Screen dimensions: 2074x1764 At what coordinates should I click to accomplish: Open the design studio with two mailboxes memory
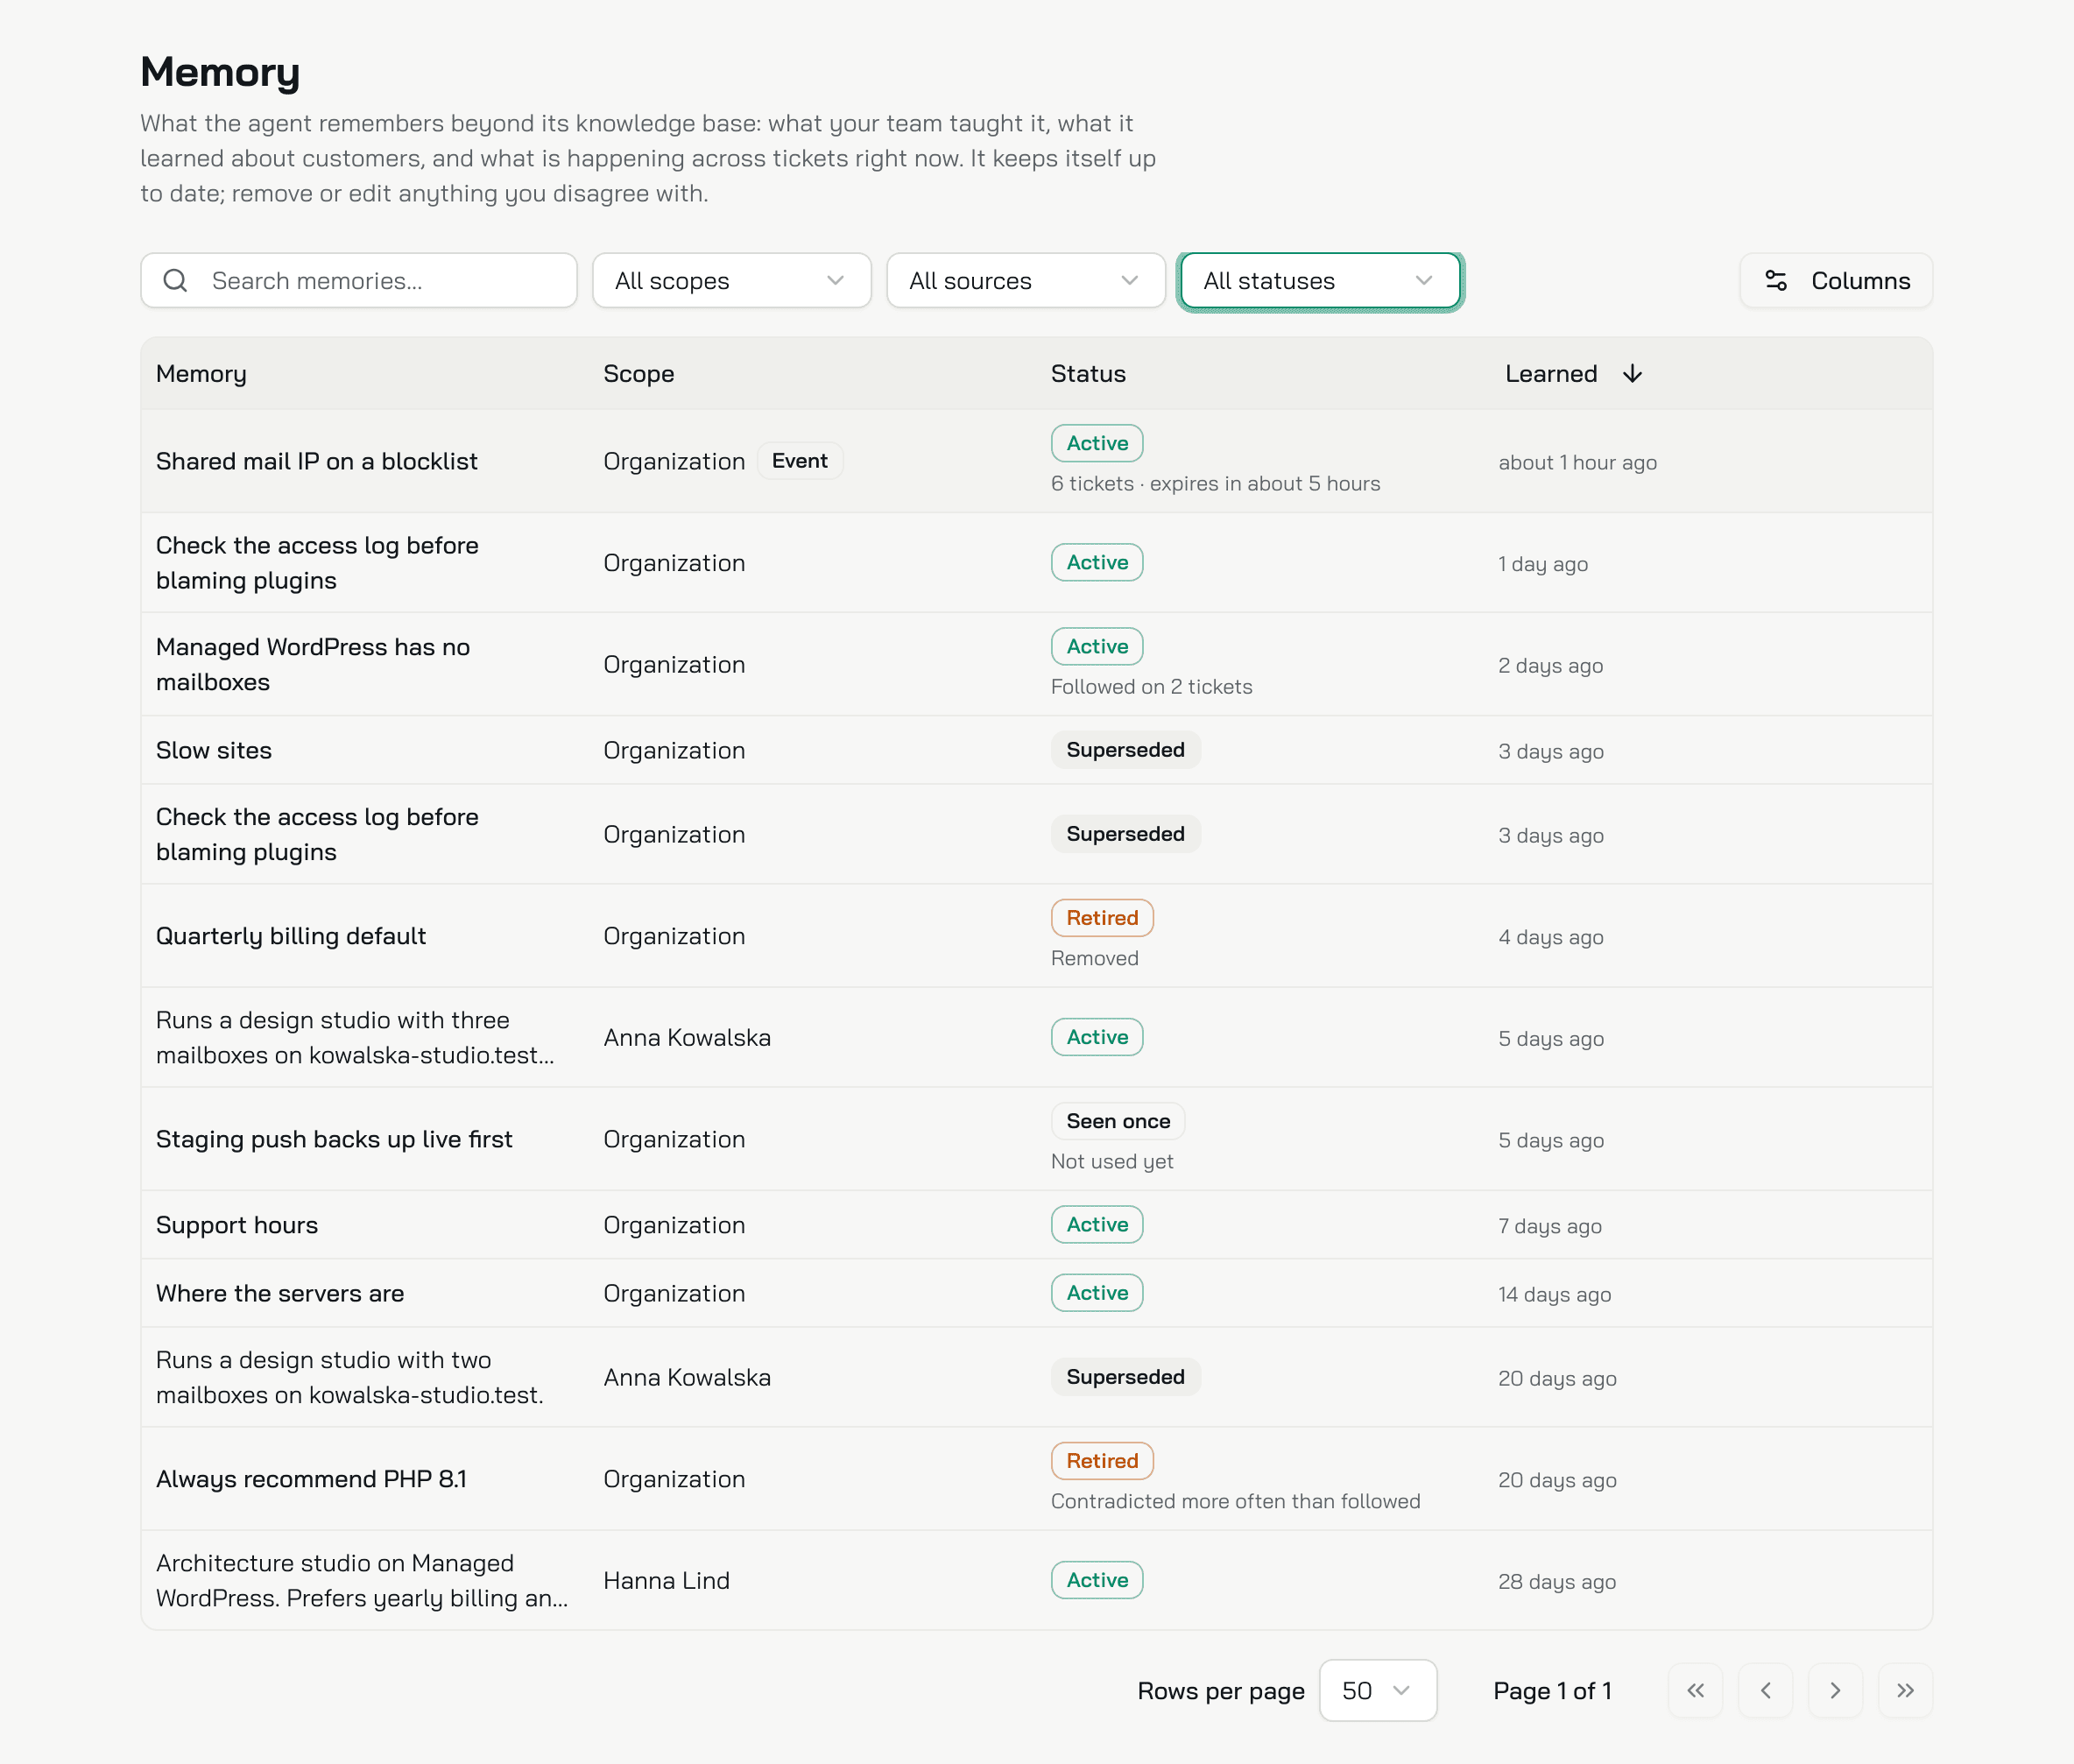coord(350,1378)
